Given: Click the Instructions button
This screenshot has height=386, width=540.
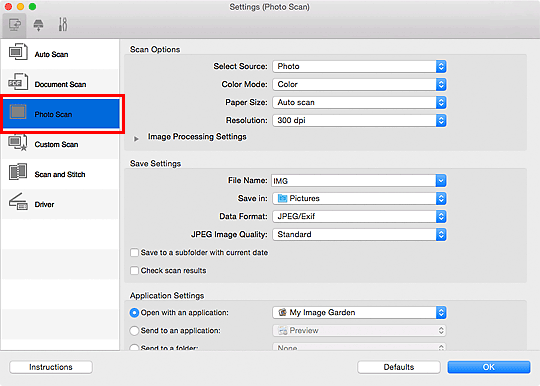Looking at the screenshot, I should point(51,367).
